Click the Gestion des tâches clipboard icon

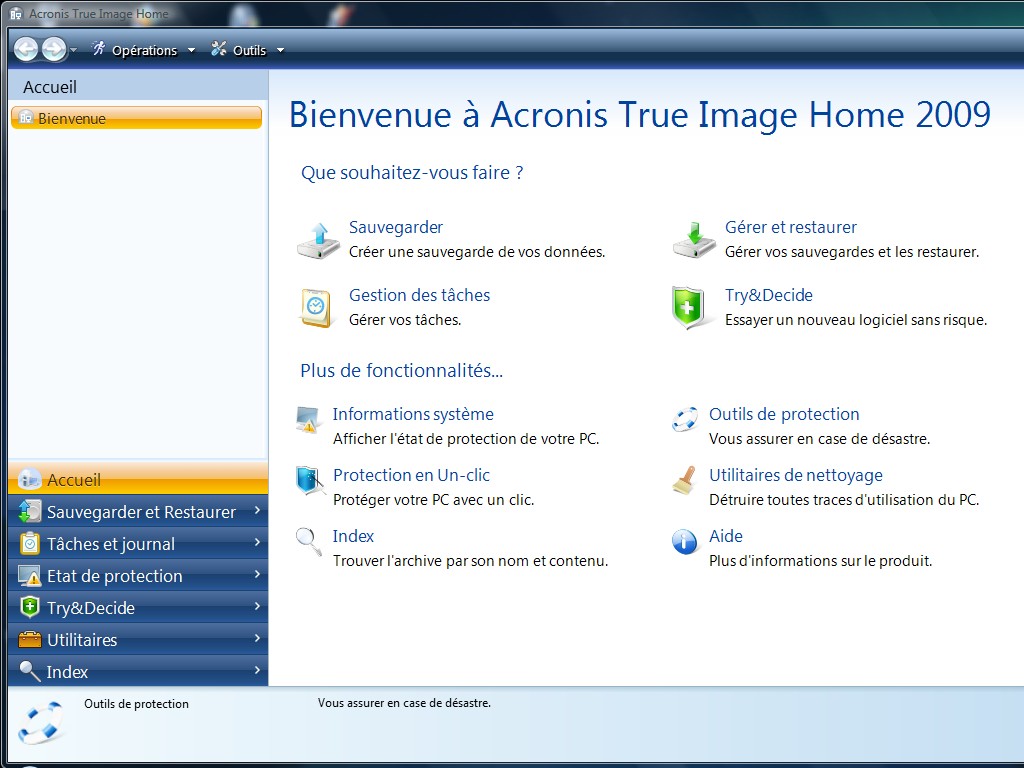317,308
